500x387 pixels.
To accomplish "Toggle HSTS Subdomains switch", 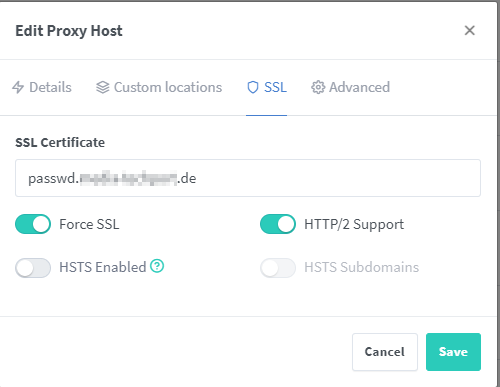I will [278, 267].
